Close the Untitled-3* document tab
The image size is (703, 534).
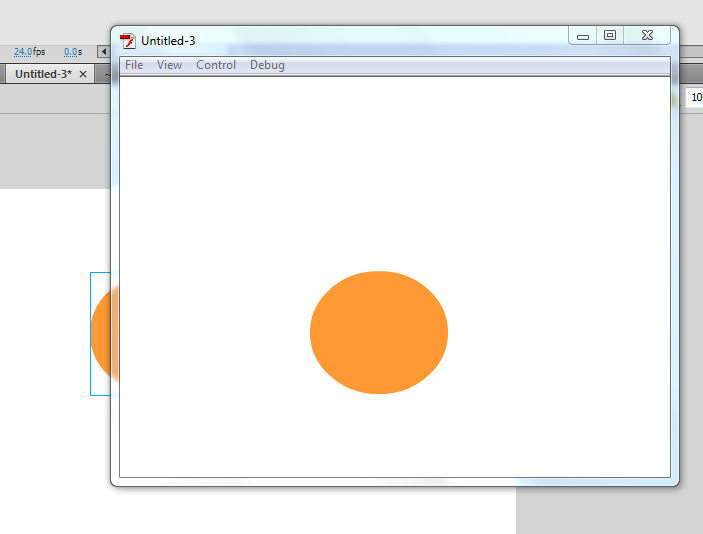coord(83,74)
